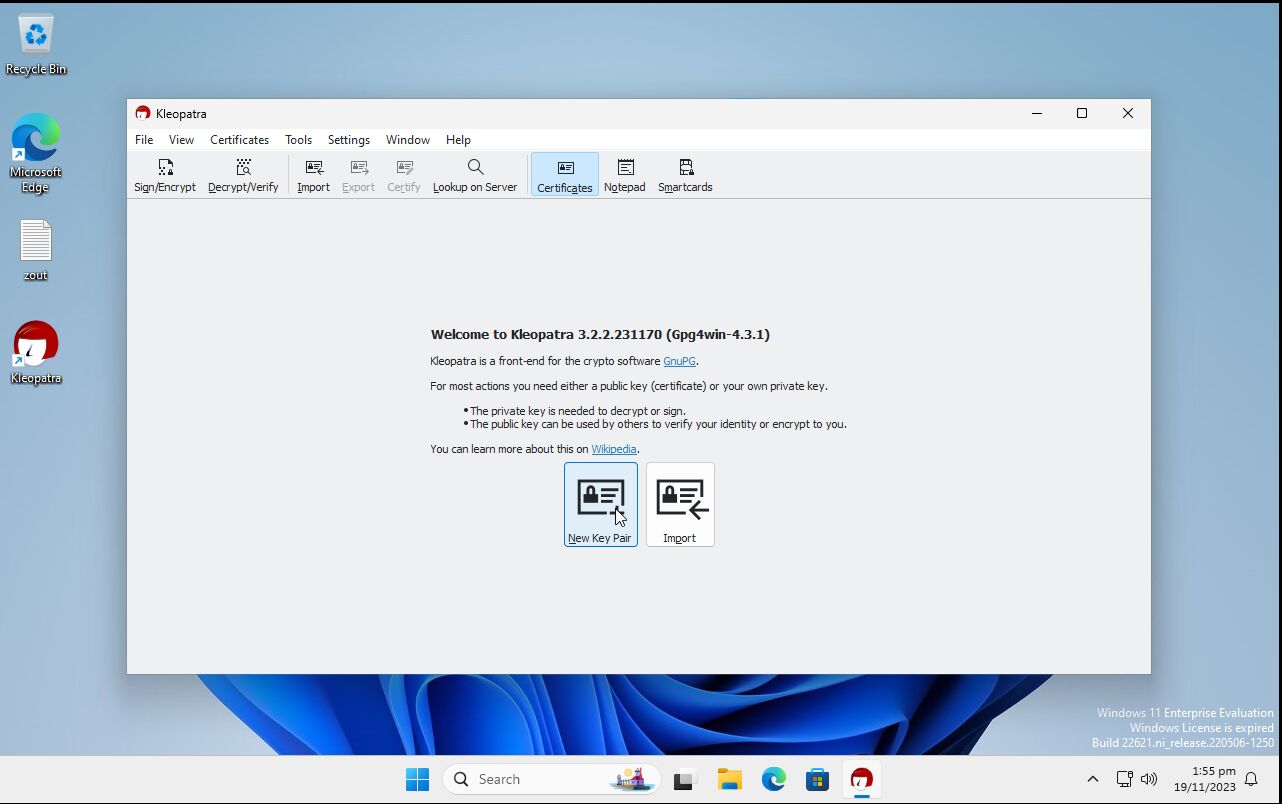
Task: Open the File menu
Action: 144,140
